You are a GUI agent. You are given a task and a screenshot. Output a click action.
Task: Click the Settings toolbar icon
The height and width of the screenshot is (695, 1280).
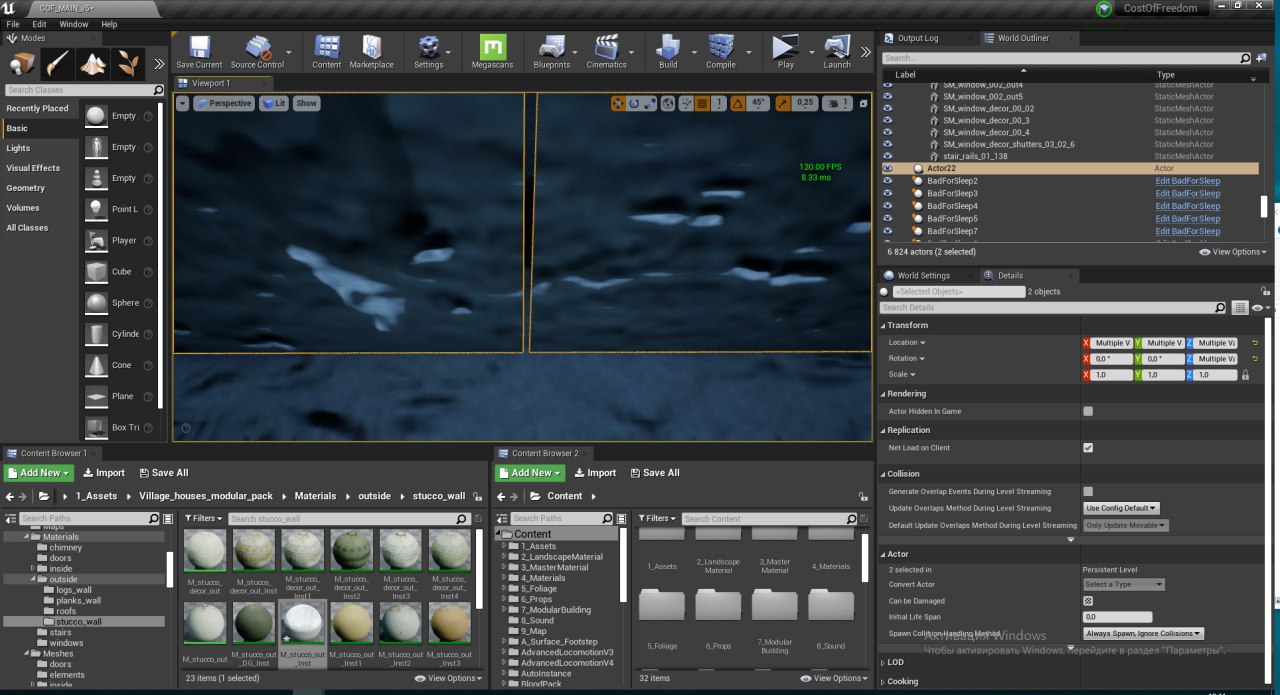[428, 51]
